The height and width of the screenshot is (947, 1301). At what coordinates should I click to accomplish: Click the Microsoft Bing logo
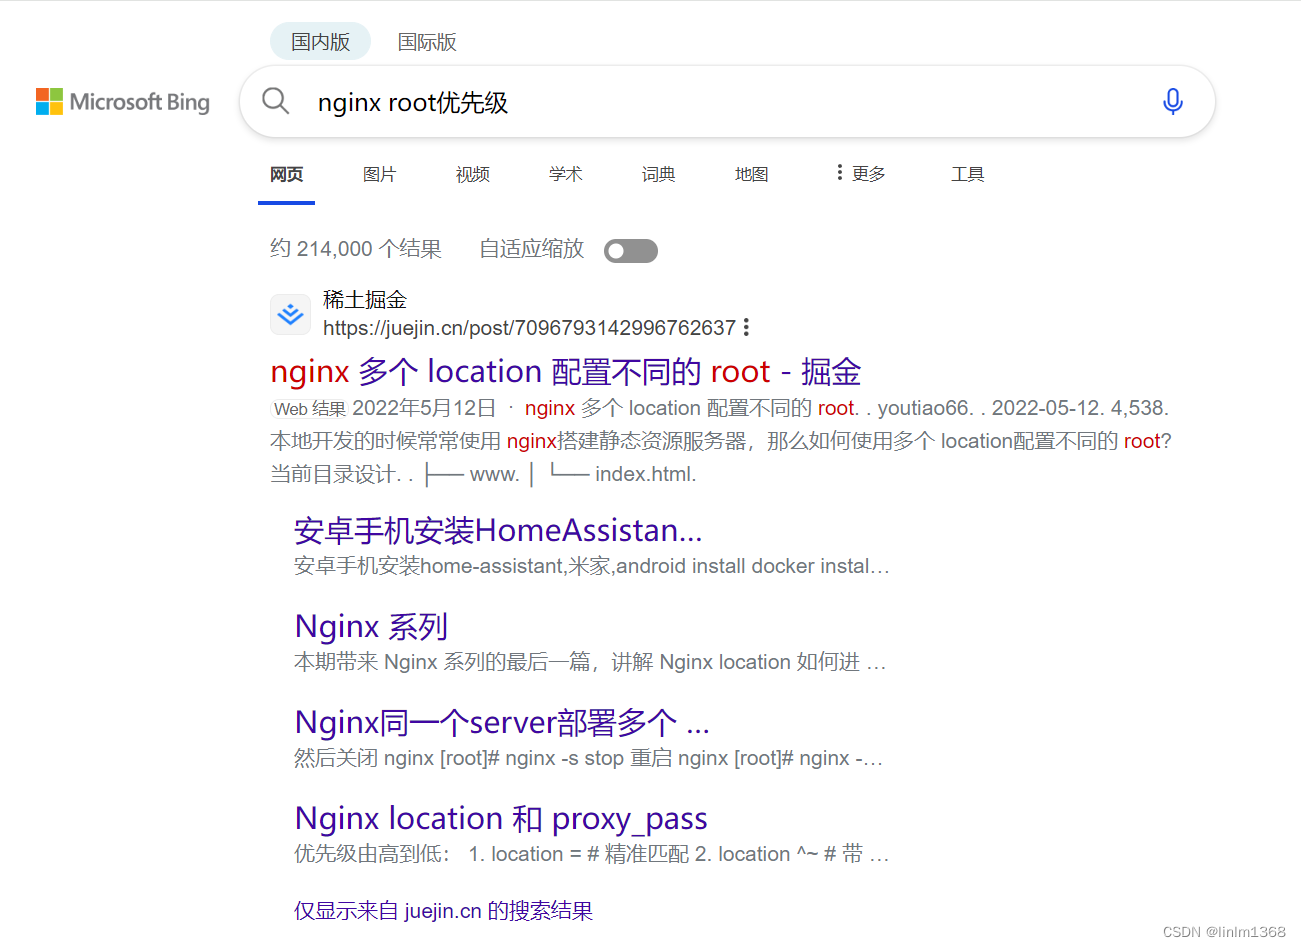pos(123,102)
